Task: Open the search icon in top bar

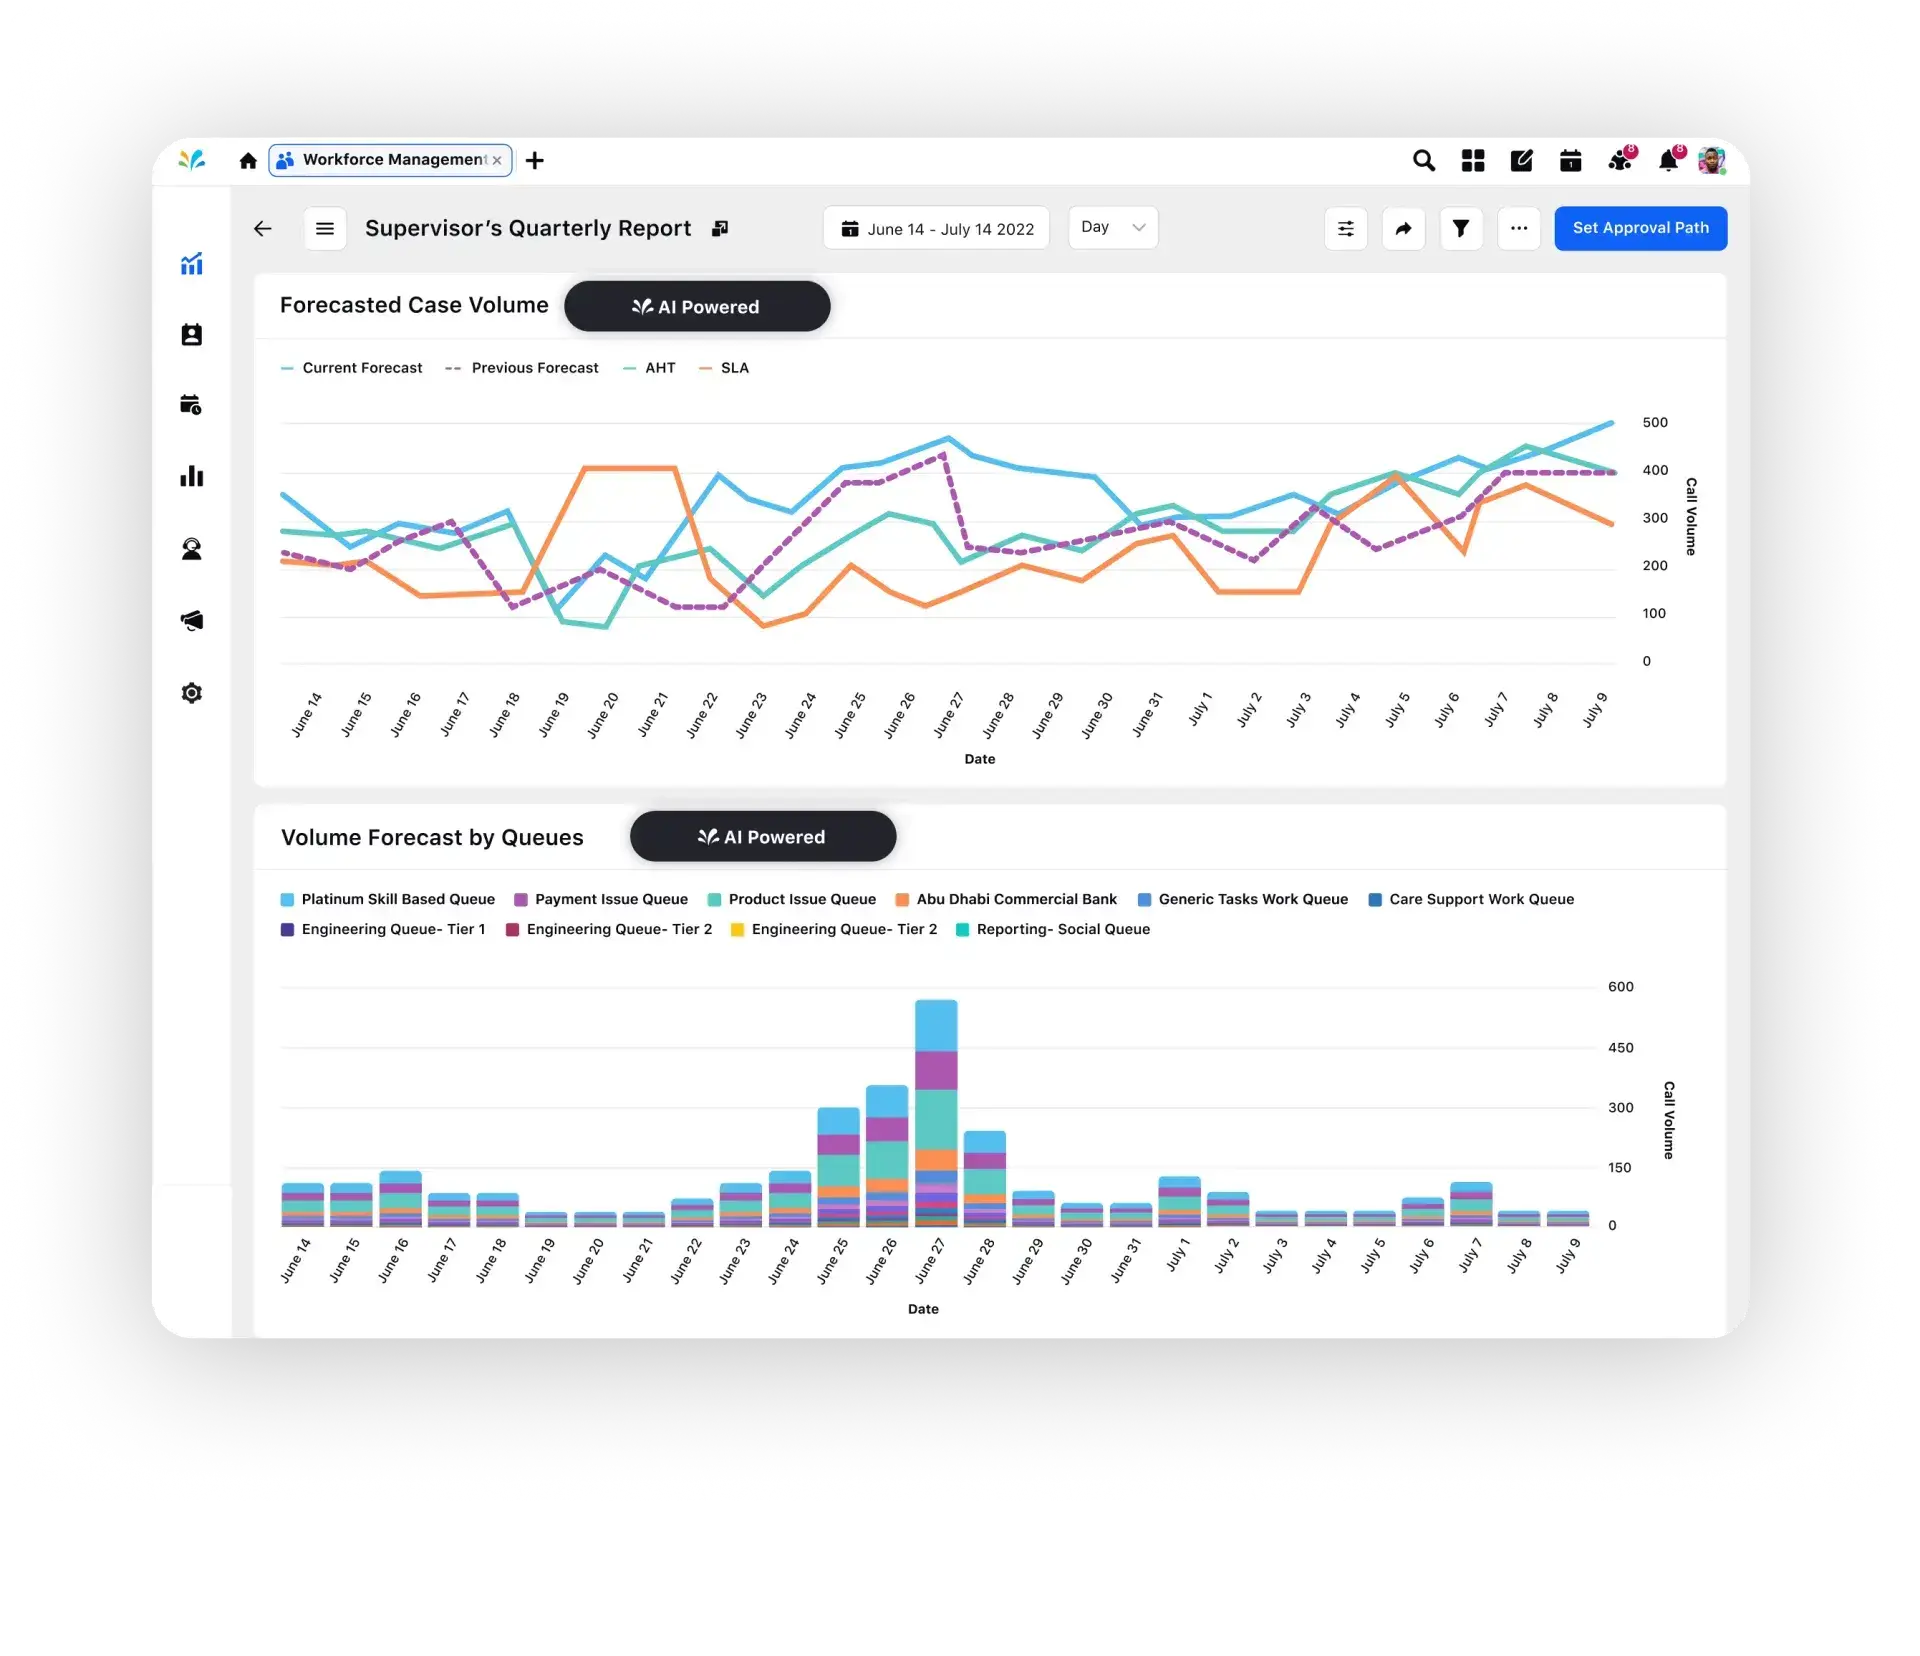Action: [x=1423, y=160]
